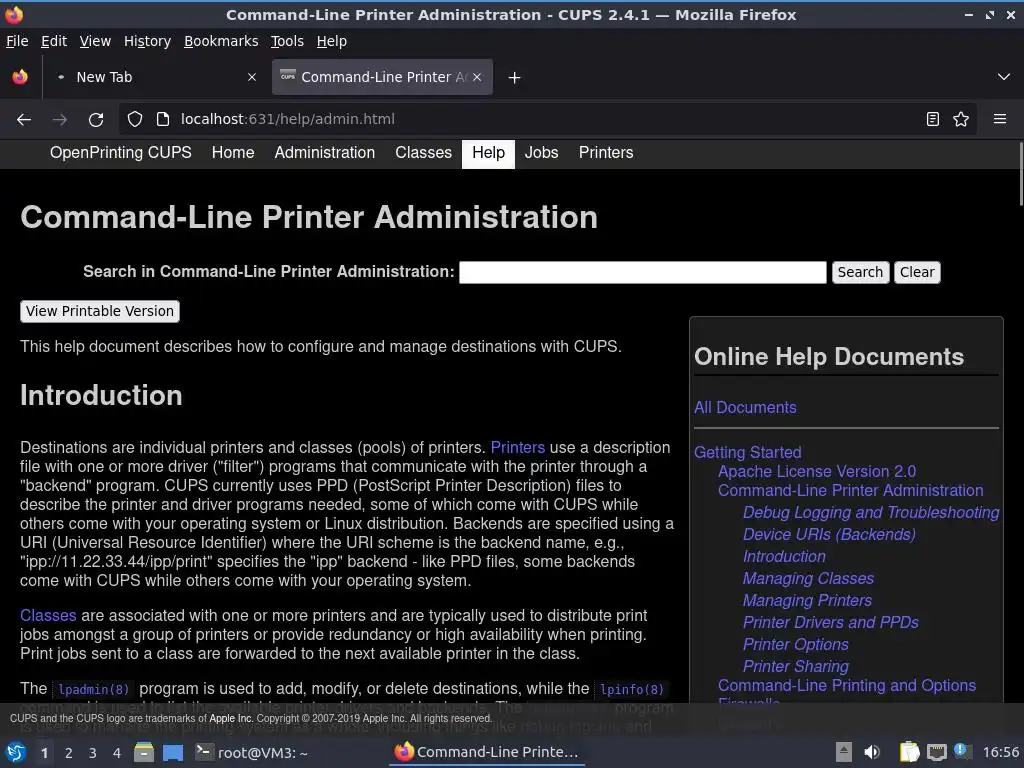
Task: Reload the page with the refresh icon
Action: (x=96, y=120)
